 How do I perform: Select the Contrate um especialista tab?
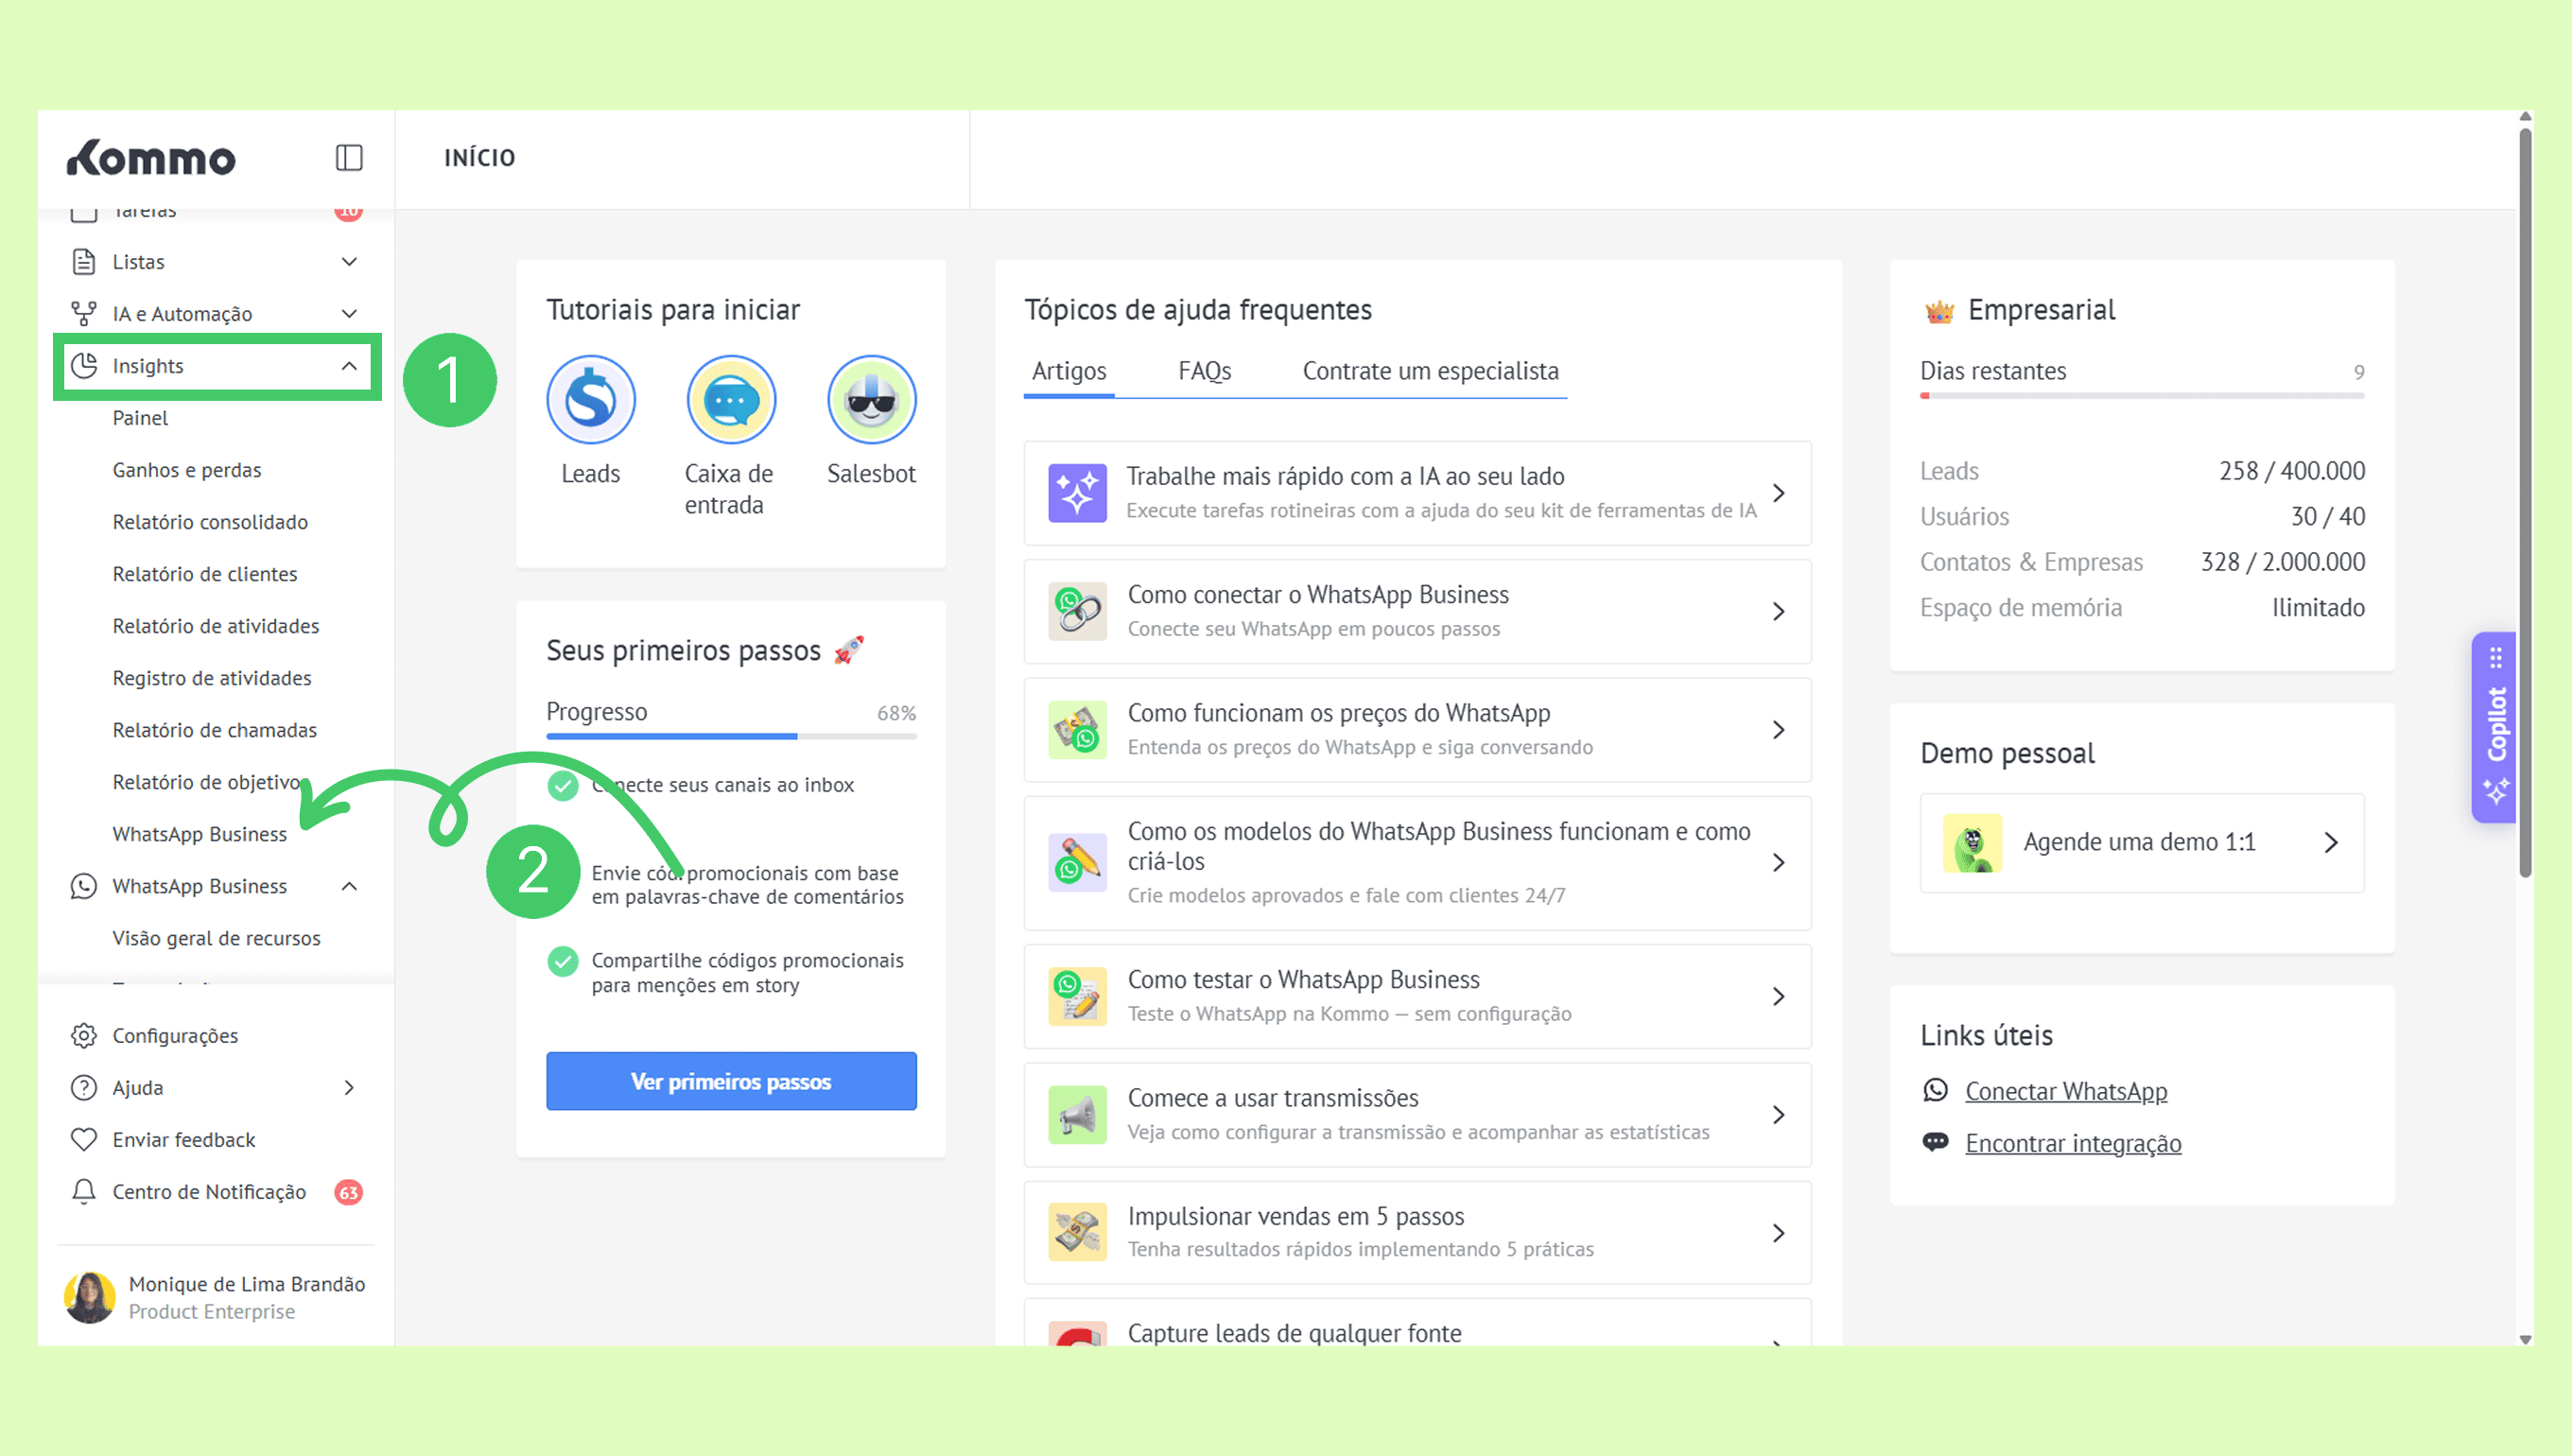pos(1430,371)
